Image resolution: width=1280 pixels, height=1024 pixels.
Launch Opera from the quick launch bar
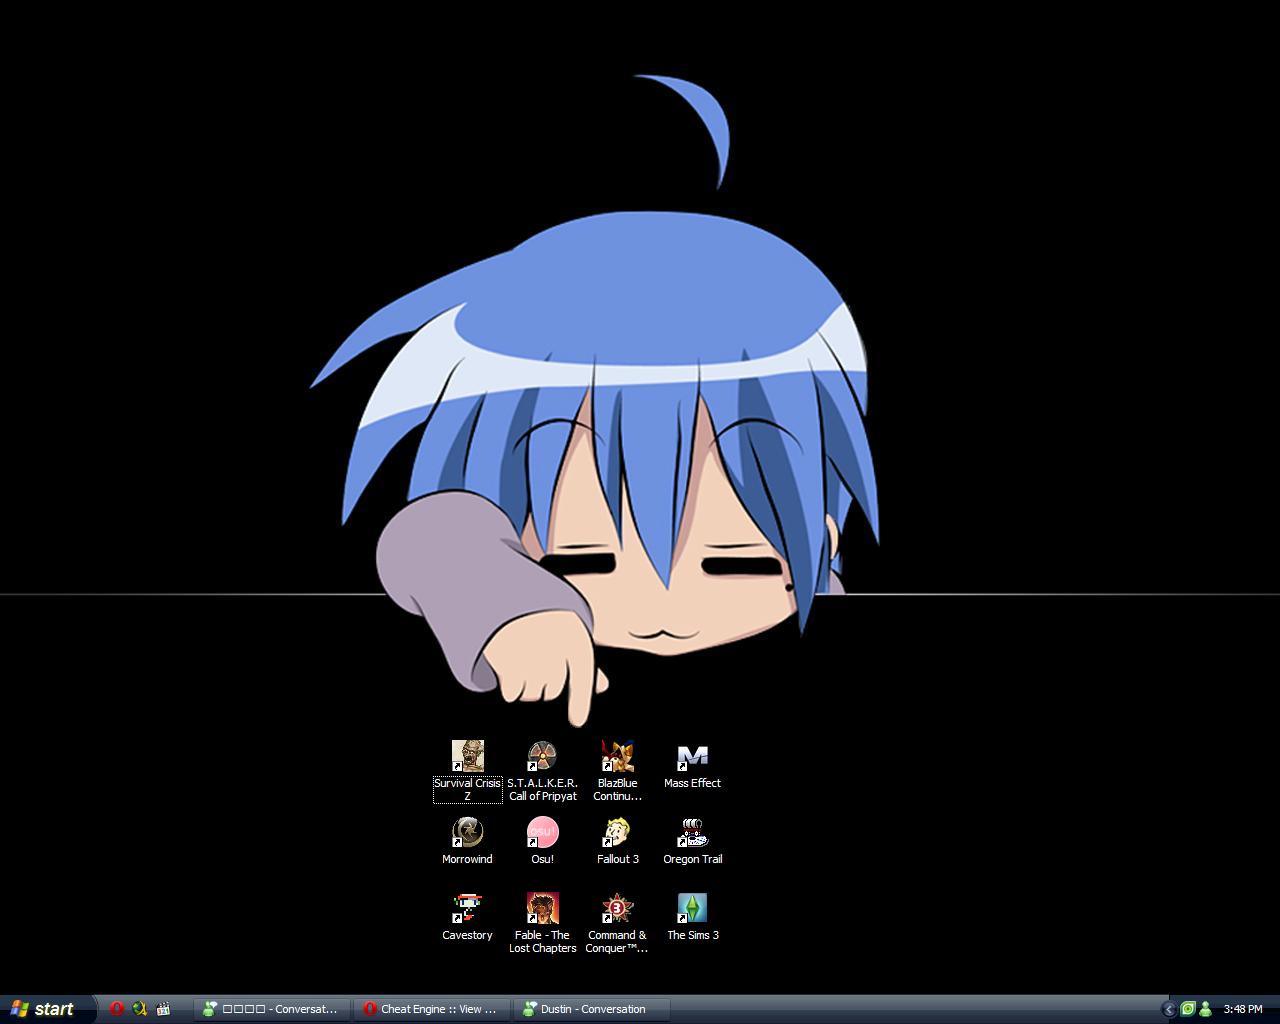117,1009
